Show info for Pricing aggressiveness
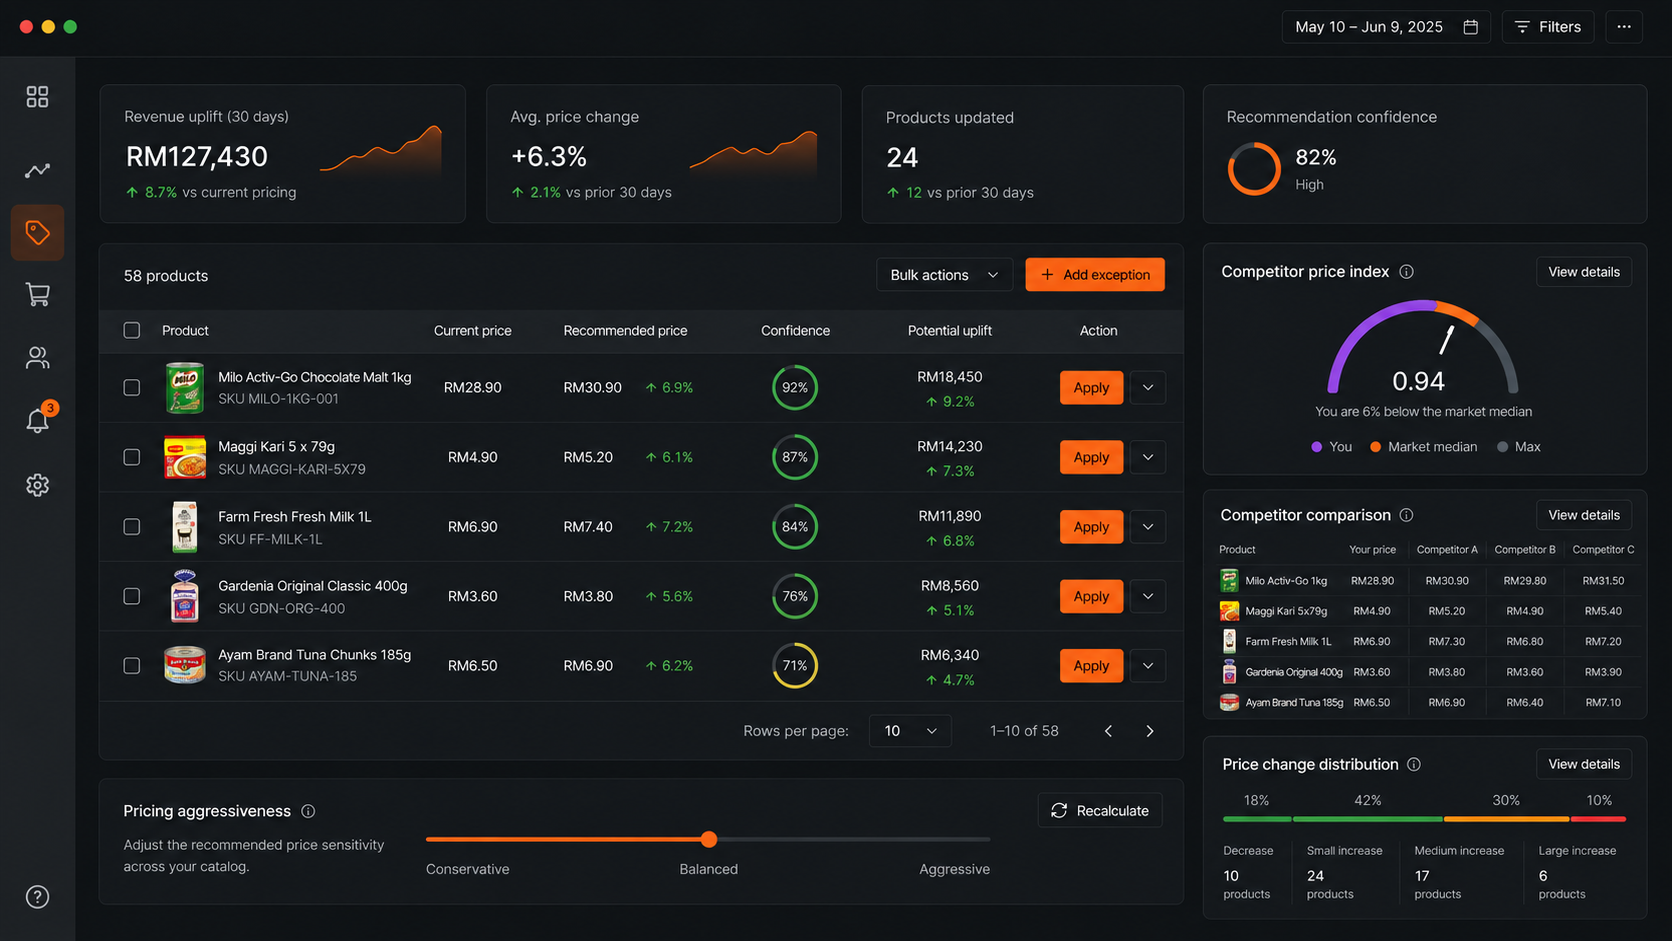 pos(308,811)
